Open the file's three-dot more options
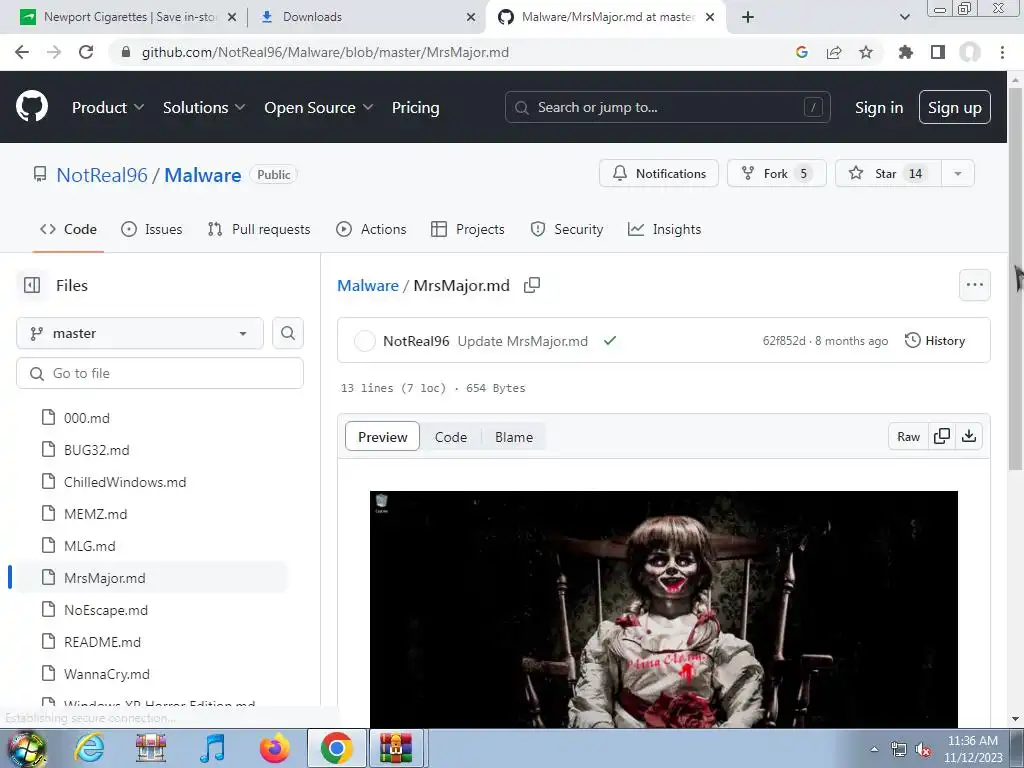 point(975,285)
